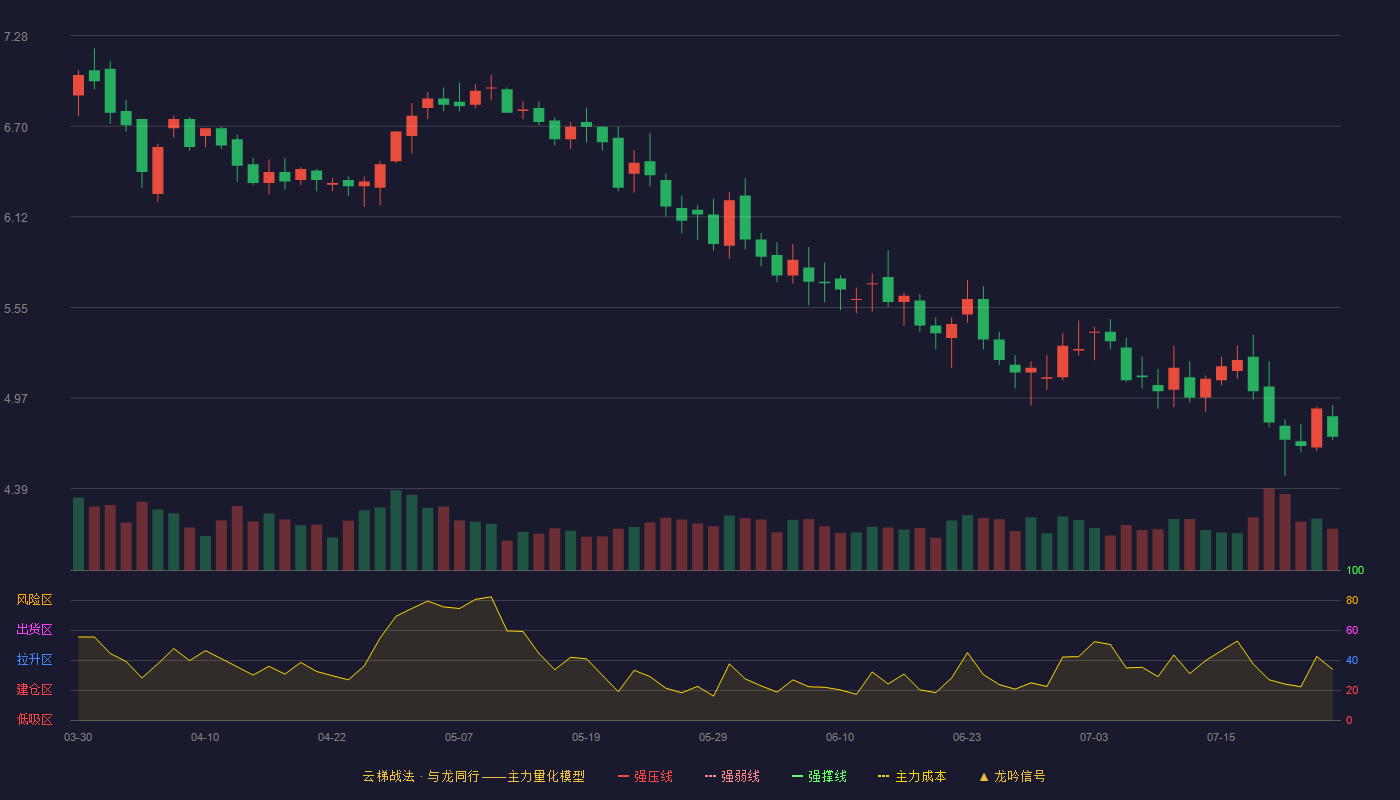
Task: Click the 07-15 date axis label
Action: 1221,737
